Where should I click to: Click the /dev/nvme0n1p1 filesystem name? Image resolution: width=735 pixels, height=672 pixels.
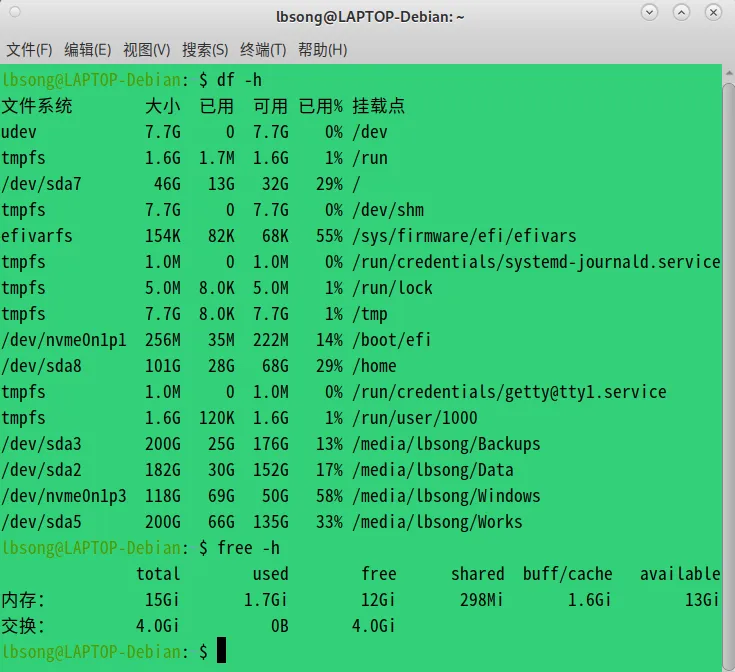[x=64, y=340]
